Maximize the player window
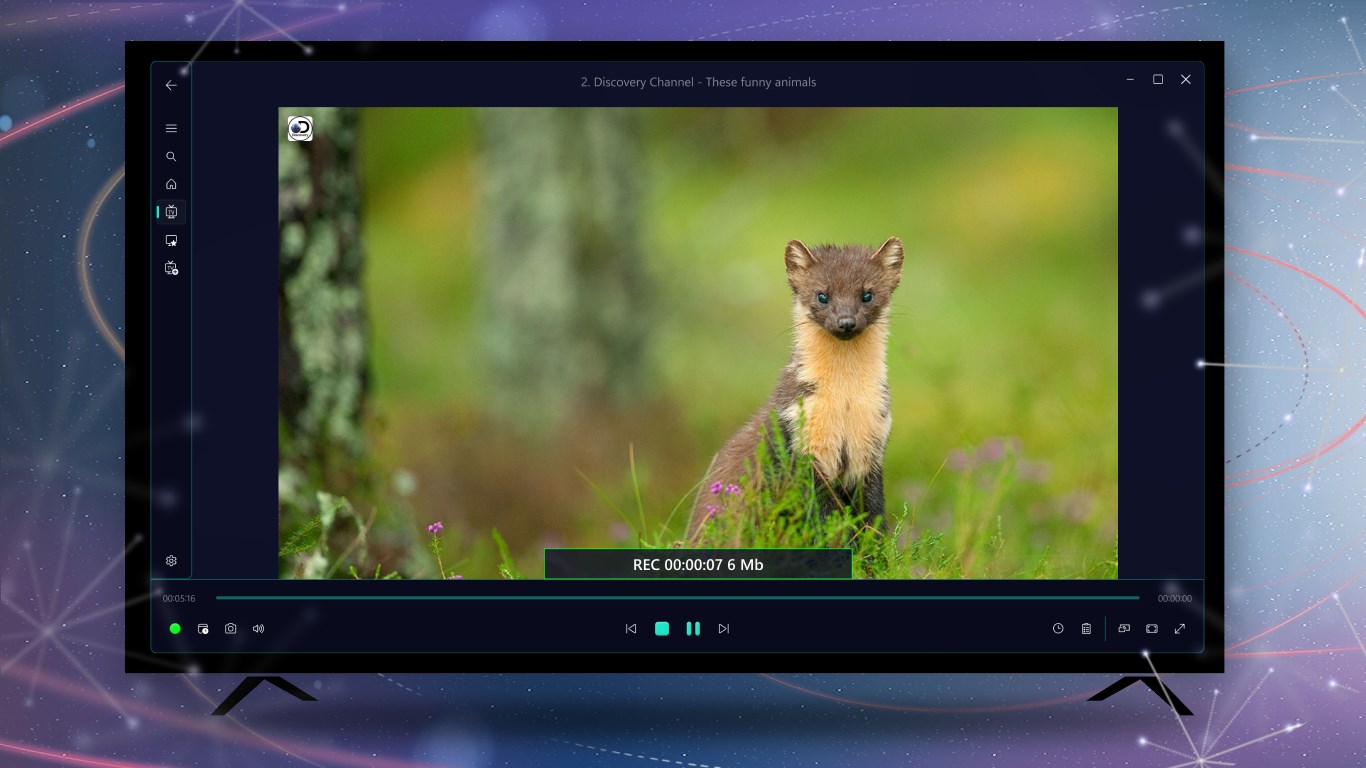The width and height of the screenshot is (1366, 768). (x=1158, y=80)
